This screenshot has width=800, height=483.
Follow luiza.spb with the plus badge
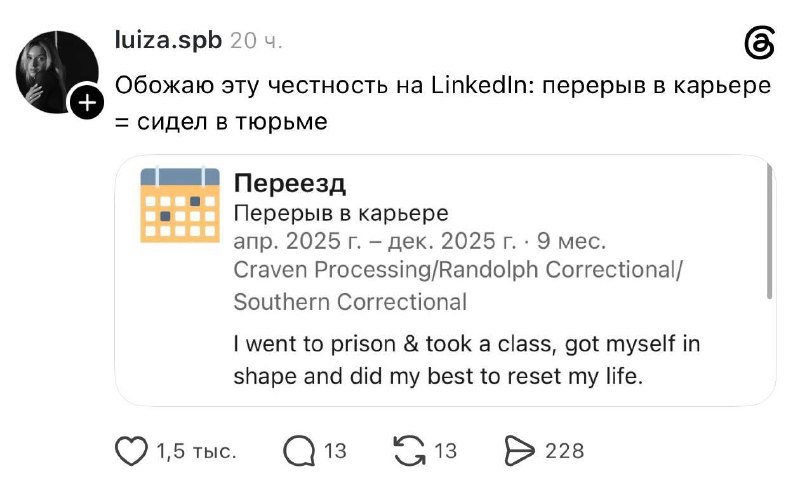click(87, 103)
